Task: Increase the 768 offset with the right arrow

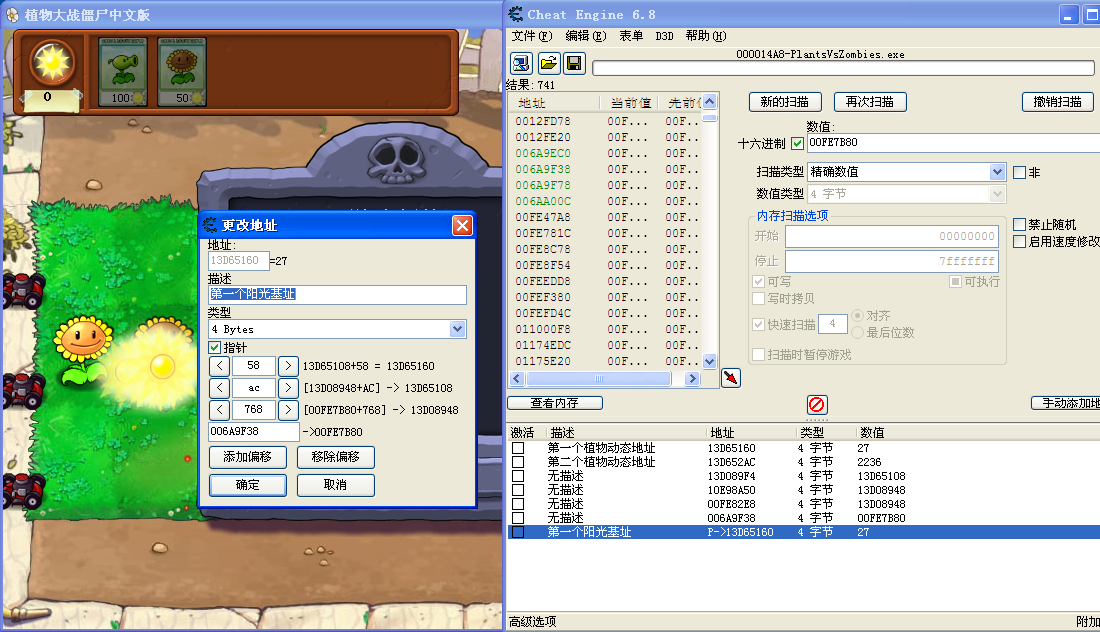Action: coord(287,410)
